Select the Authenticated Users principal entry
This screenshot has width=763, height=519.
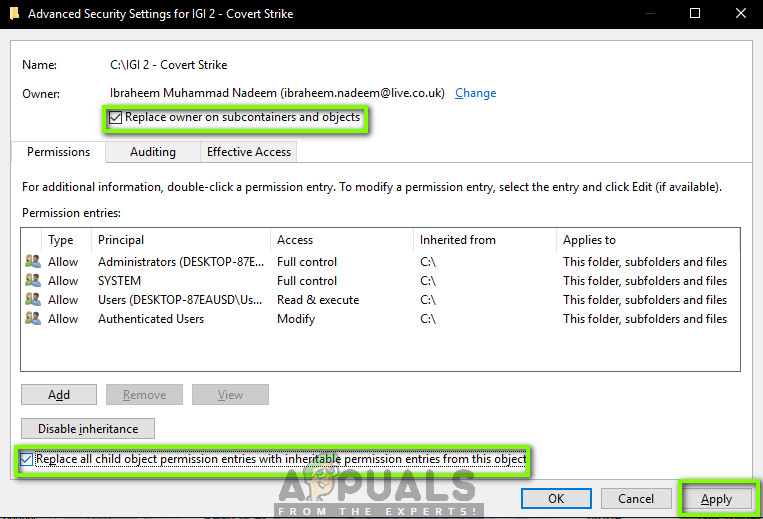click(x=151, y=319)
